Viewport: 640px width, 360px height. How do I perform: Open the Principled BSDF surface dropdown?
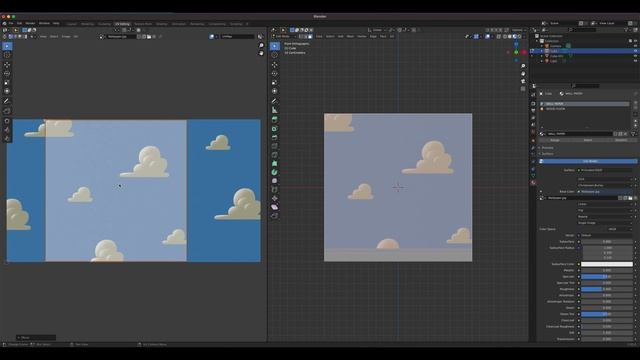click(606, 170)
